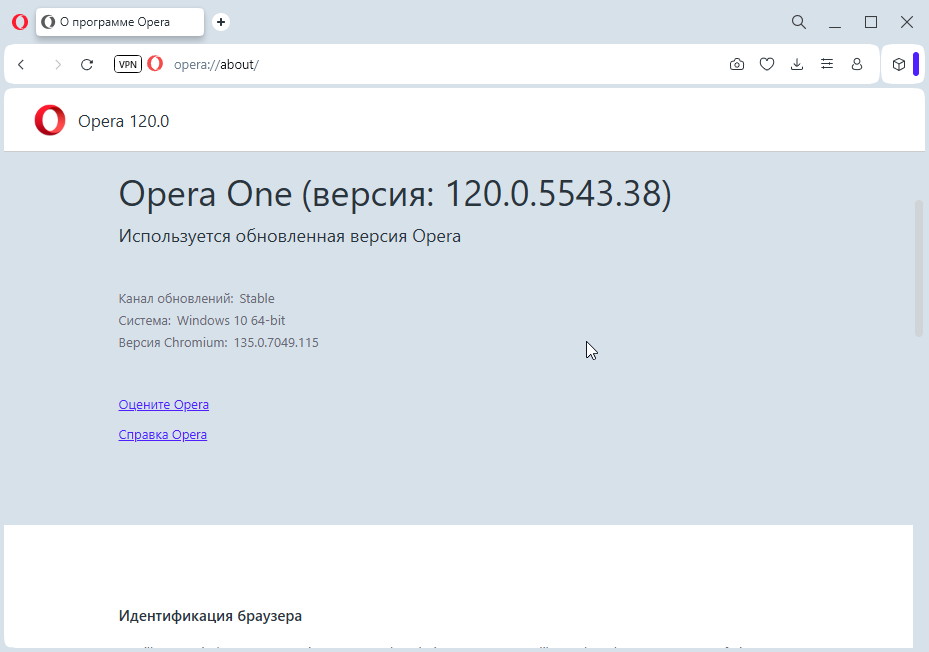Click the purple sidebar strip

(x=916, y=64)
